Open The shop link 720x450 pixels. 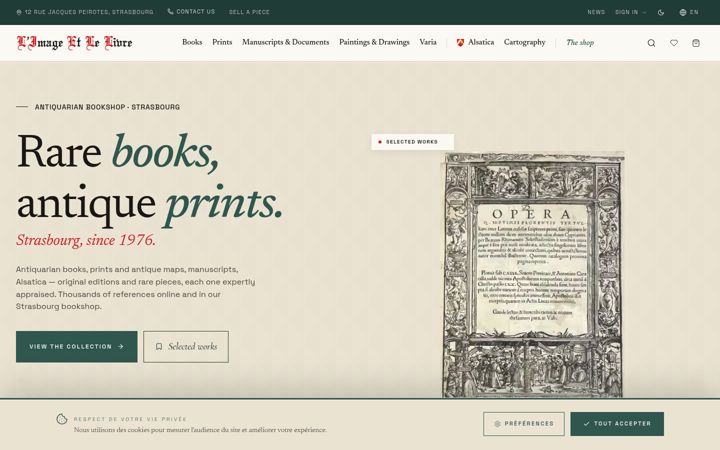tap(580, 43)
